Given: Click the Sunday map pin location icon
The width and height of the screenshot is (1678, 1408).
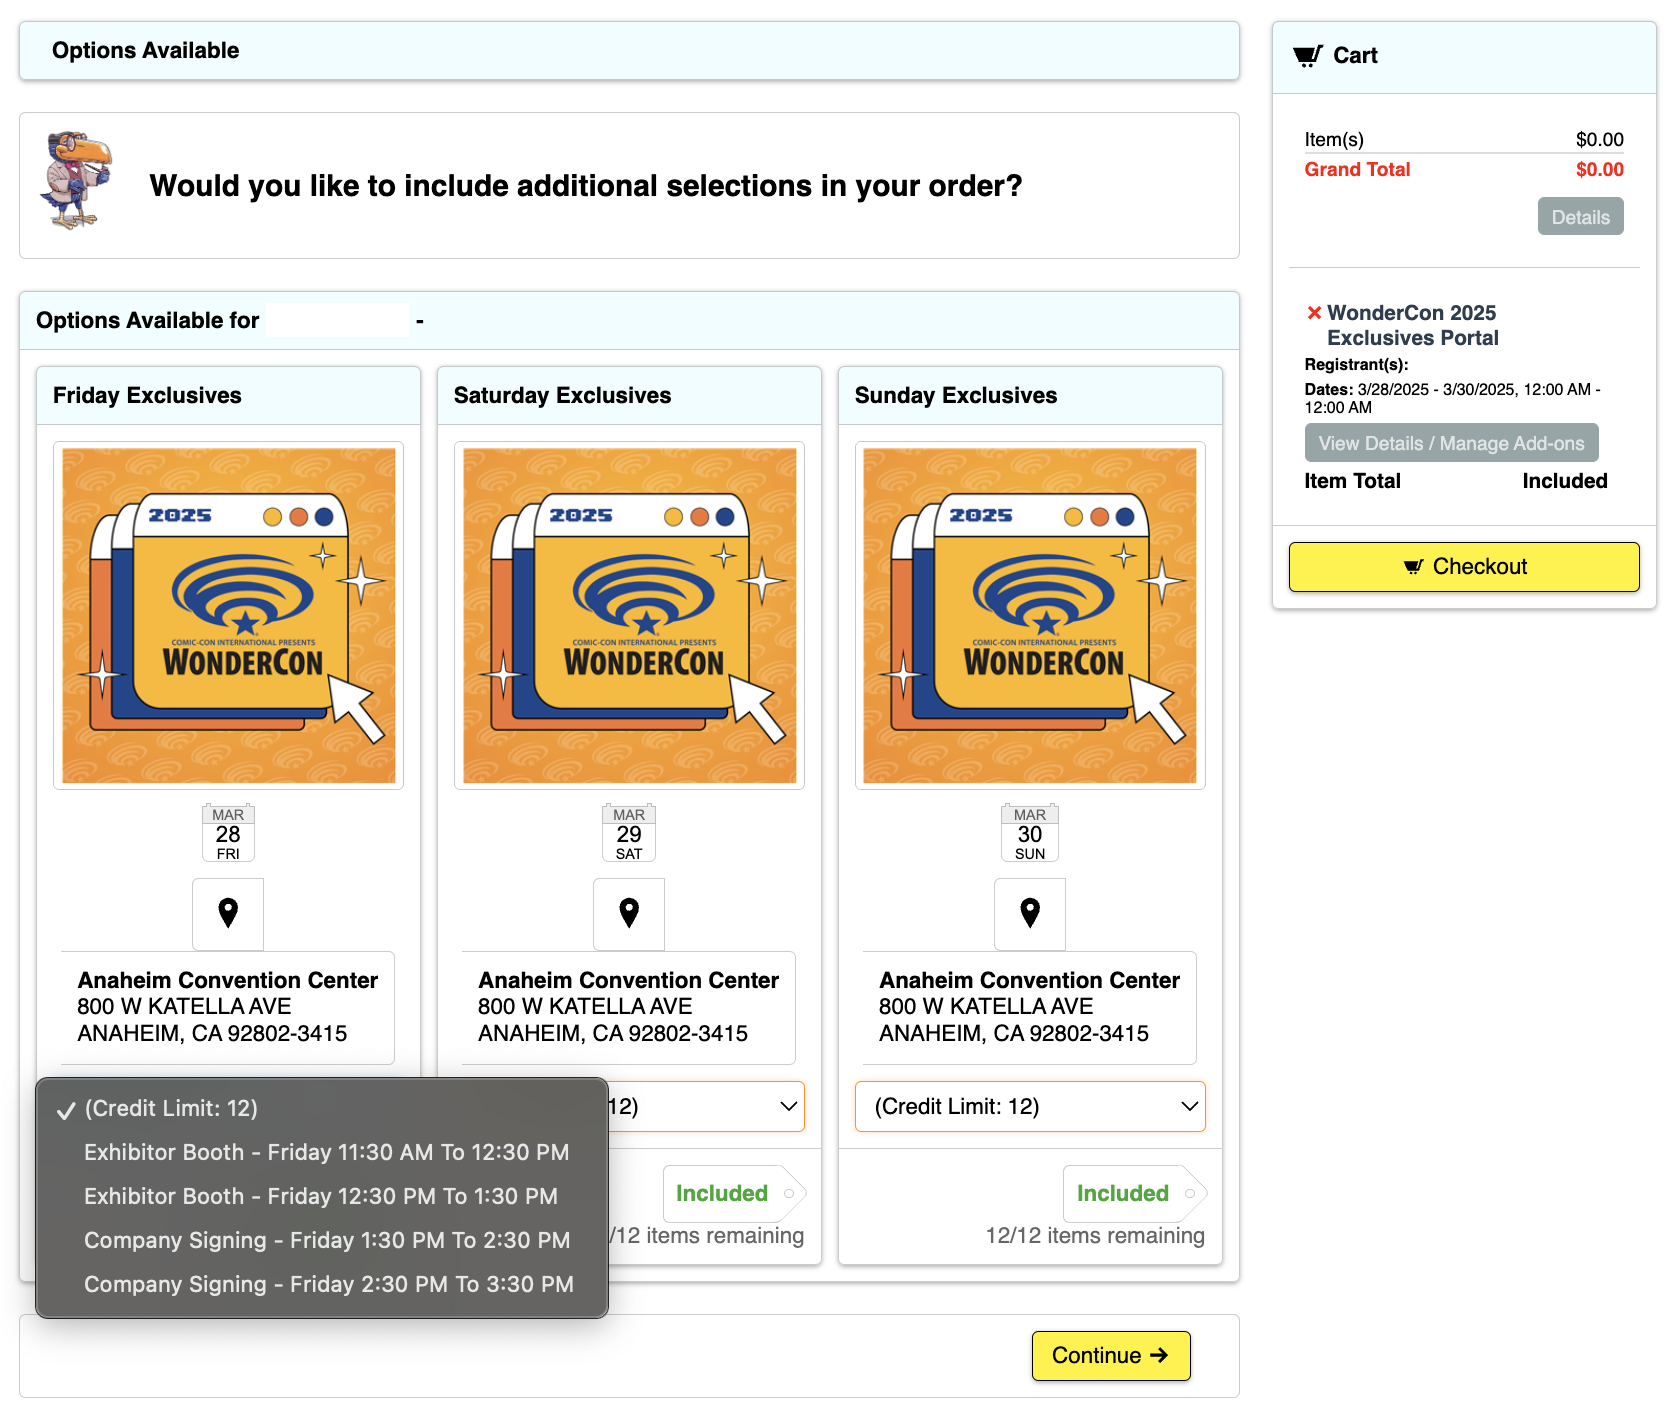Looking at the screenshot, I should [x=1030, y=913].
